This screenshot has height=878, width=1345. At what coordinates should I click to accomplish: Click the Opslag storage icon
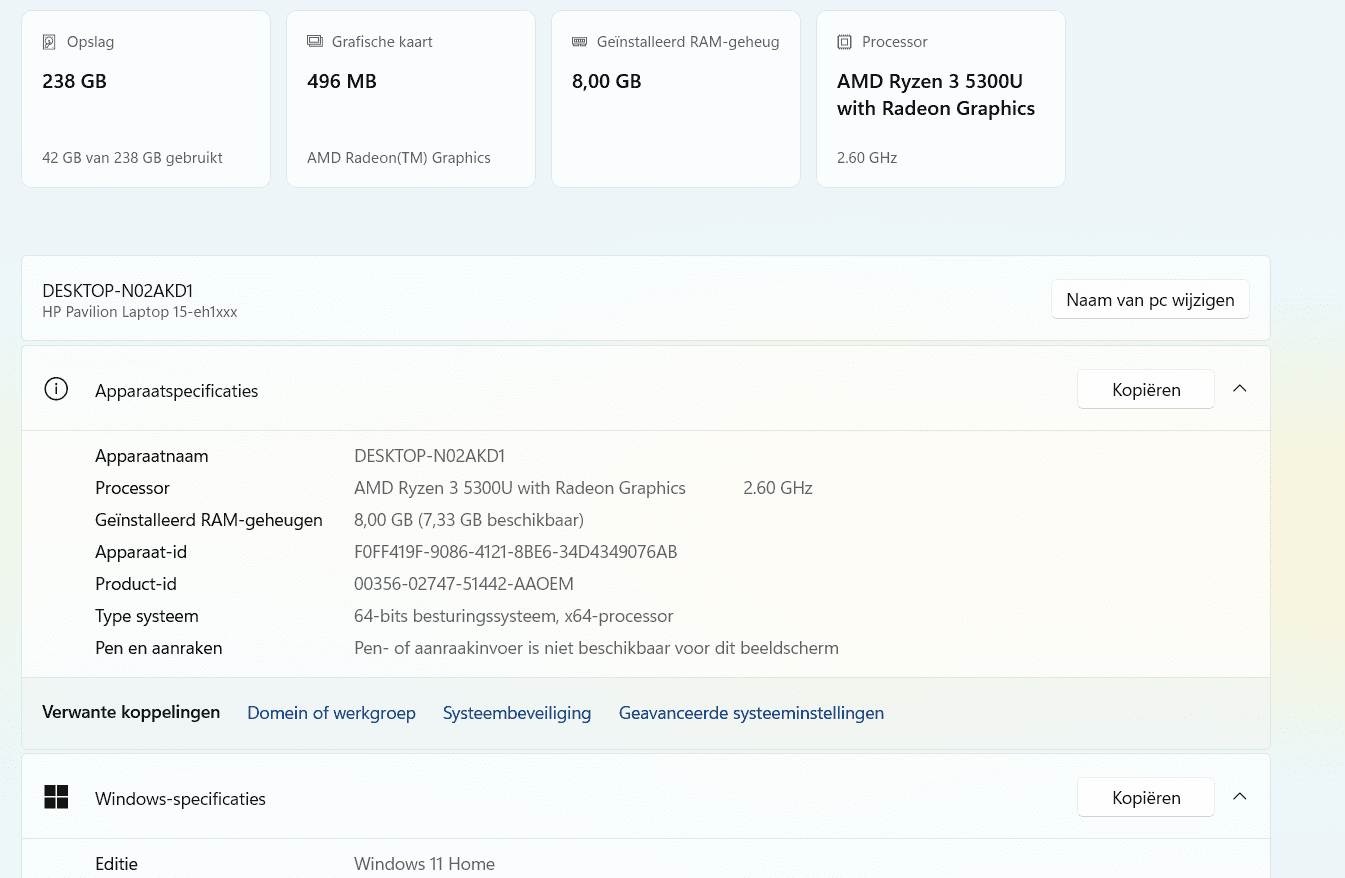[x=49, y=42]
